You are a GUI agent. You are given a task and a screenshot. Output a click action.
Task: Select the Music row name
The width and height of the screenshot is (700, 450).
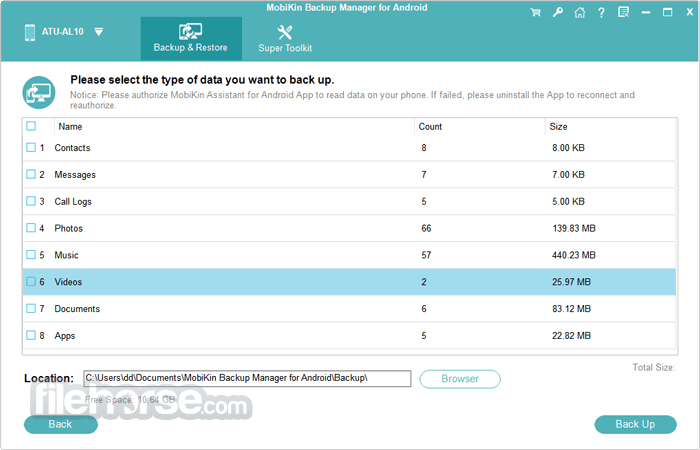(x=66, y=255)
